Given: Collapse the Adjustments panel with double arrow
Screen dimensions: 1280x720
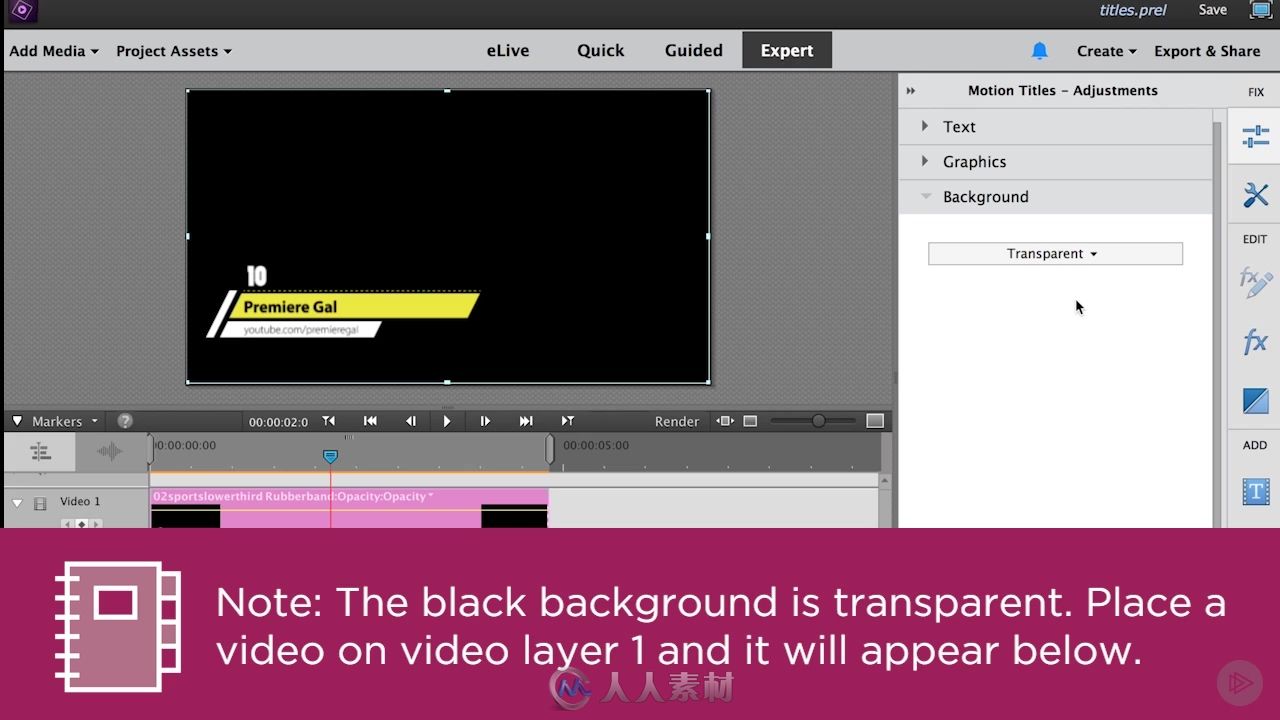Looking at the screenshot, I should 911,91.
